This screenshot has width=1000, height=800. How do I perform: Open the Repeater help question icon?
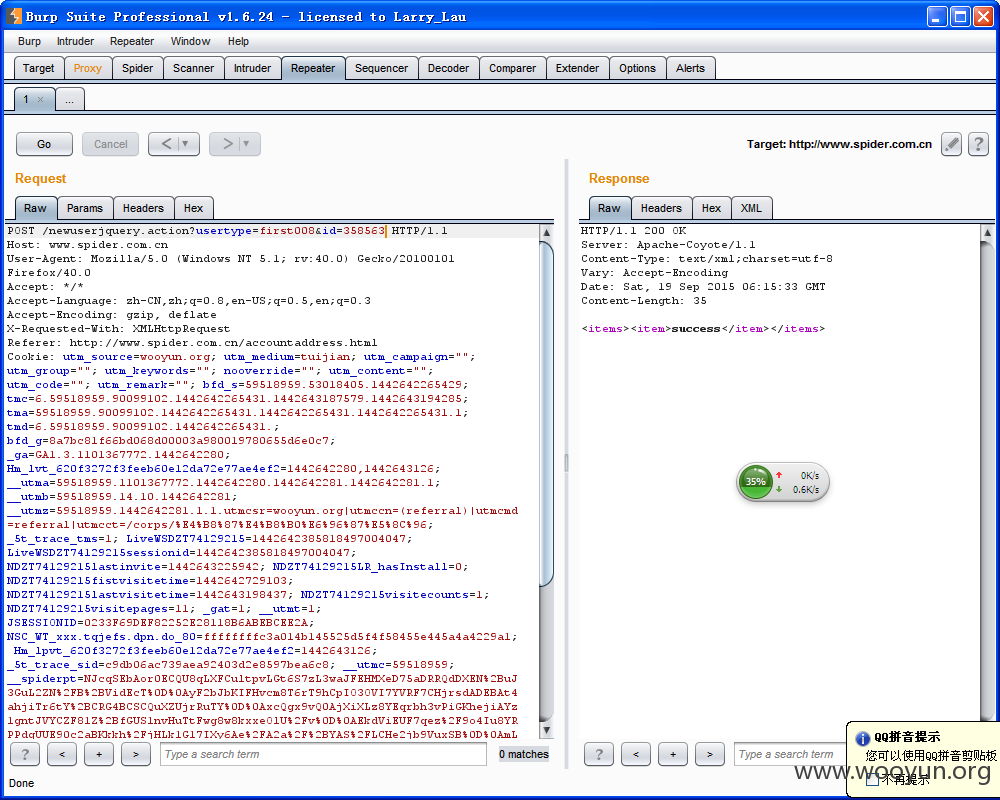(x=978, y=144)
